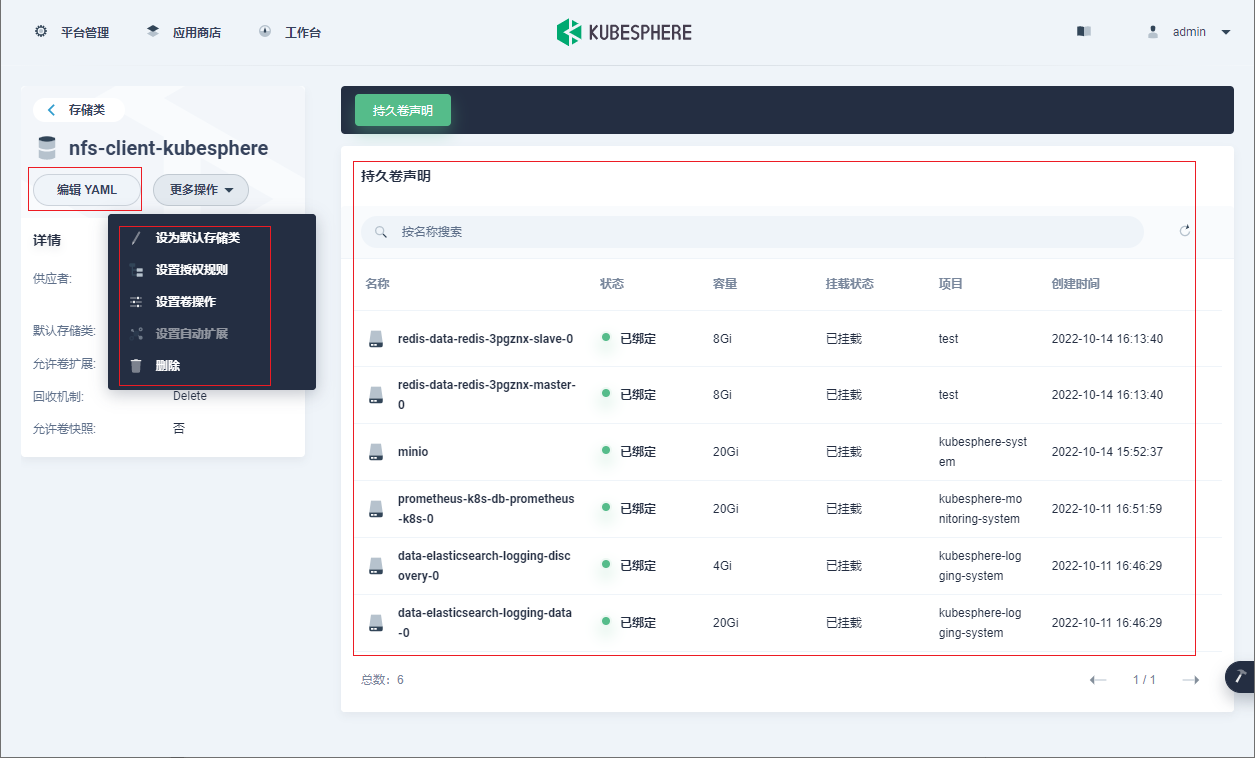Click the 平台管理 label
The height and width of the screenshot is (758, 1255).
85,32
